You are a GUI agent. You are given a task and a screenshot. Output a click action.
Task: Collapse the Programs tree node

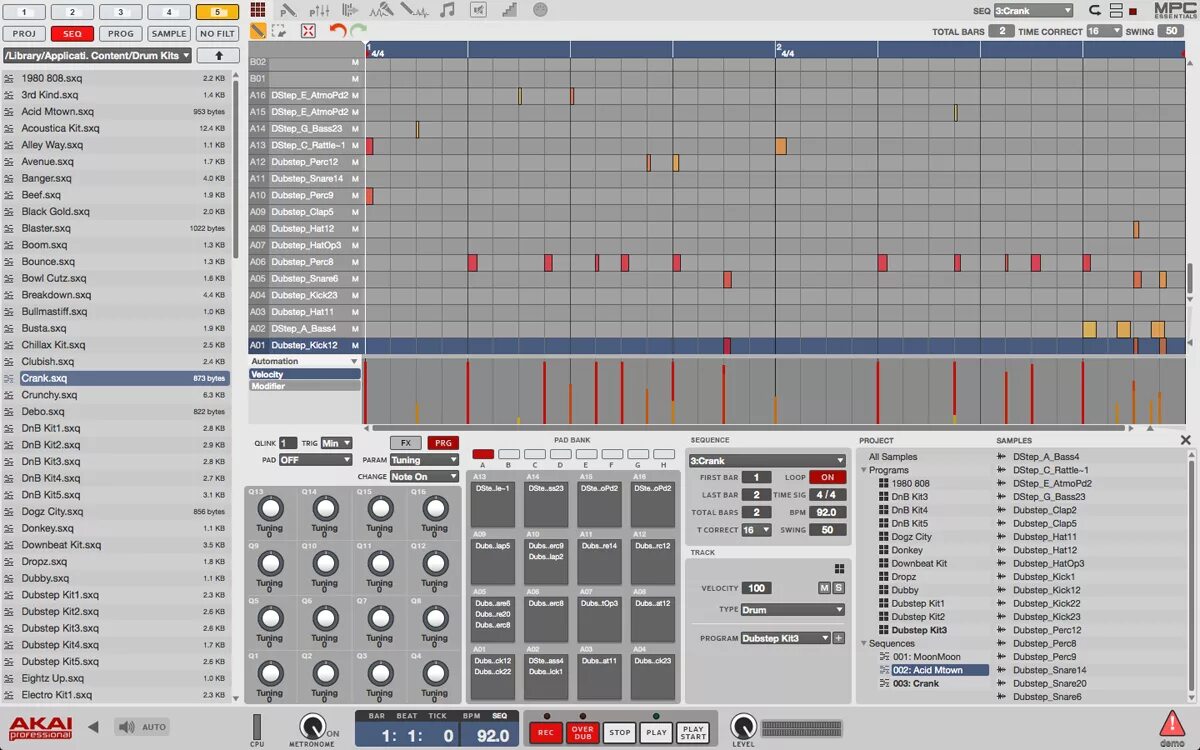[x=864, y=470]
